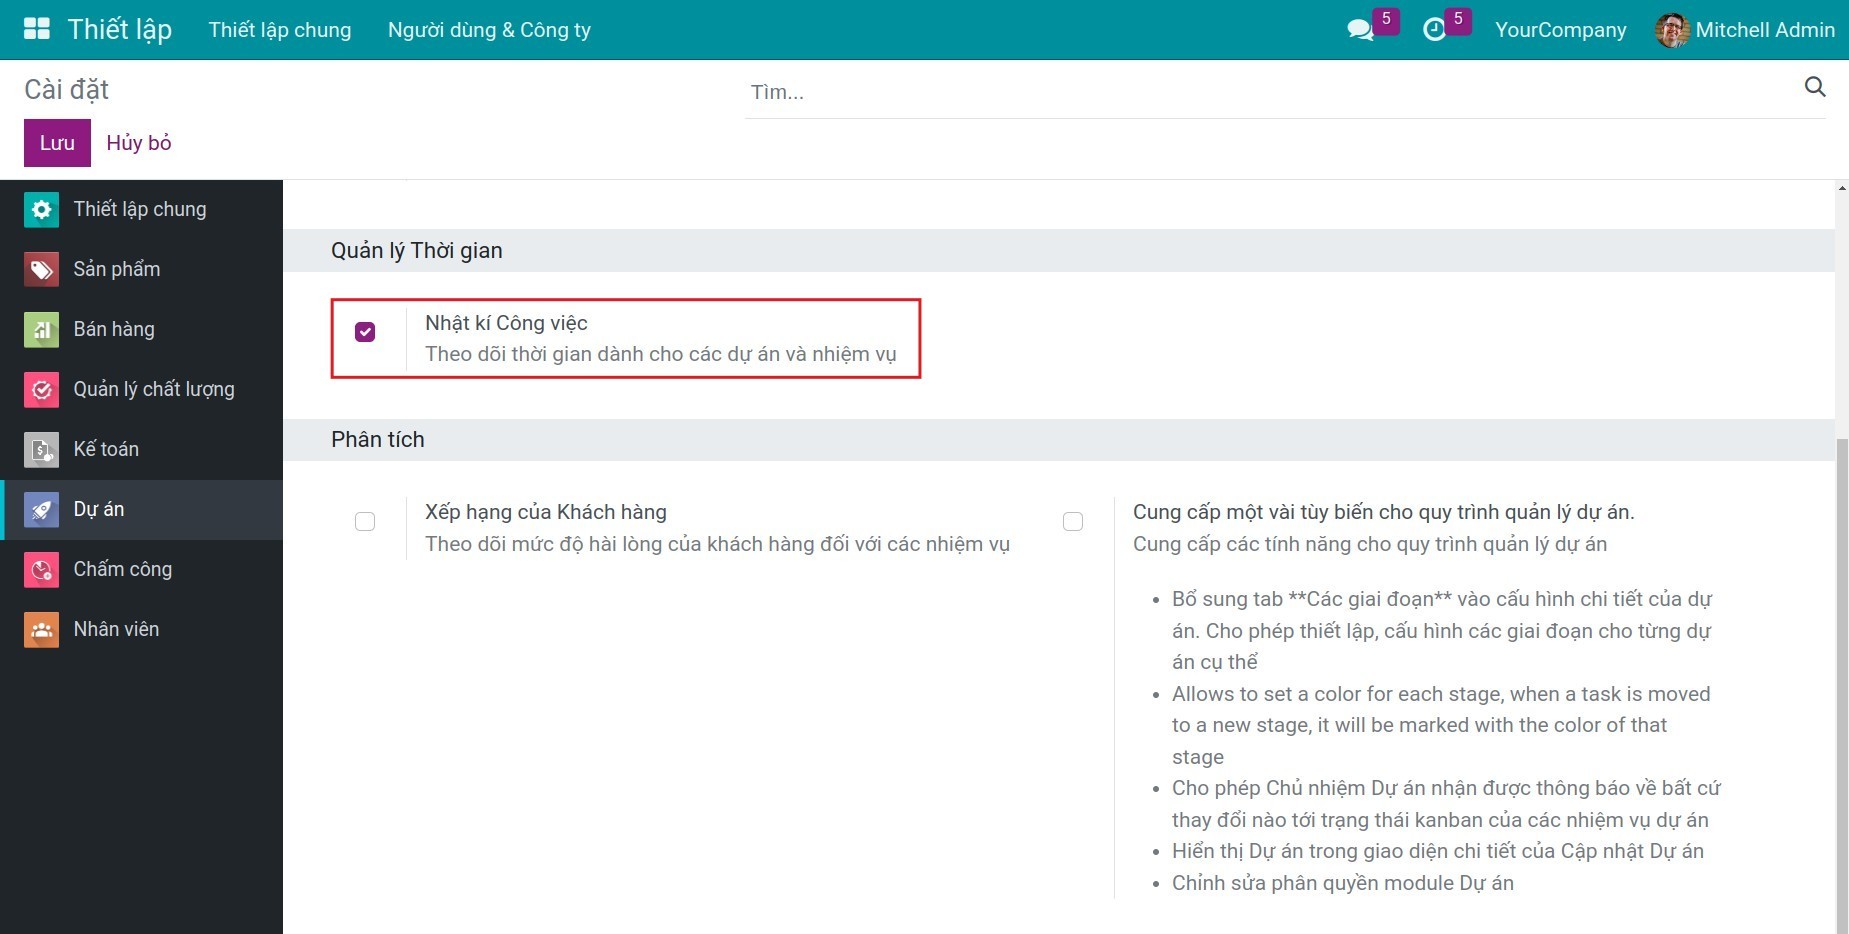The image size is (1849, 934).
Task: Open Chấm công sidebar icon
Action: [x=41, y=569]
